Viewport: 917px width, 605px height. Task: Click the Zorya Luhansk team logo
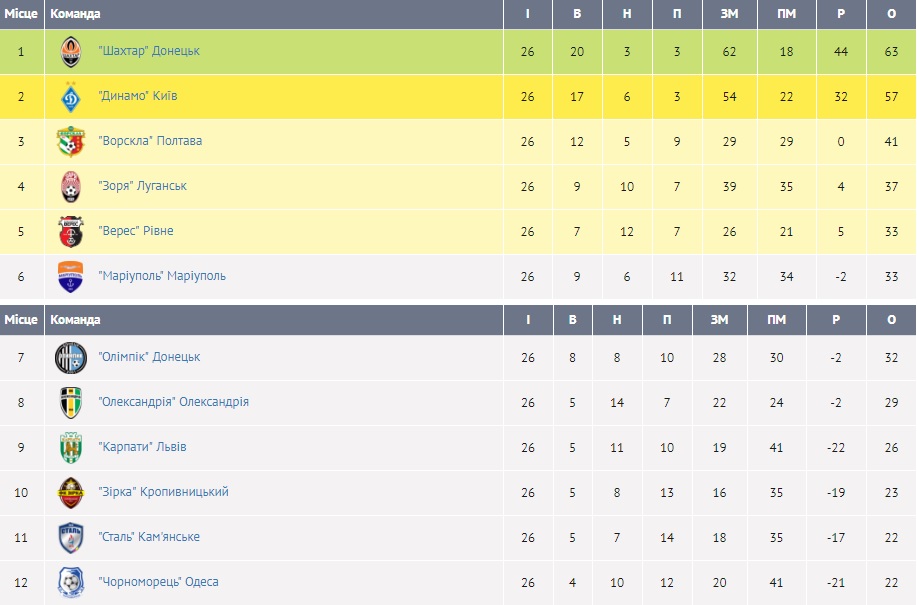pyautogui.click(x=70, y=186)
